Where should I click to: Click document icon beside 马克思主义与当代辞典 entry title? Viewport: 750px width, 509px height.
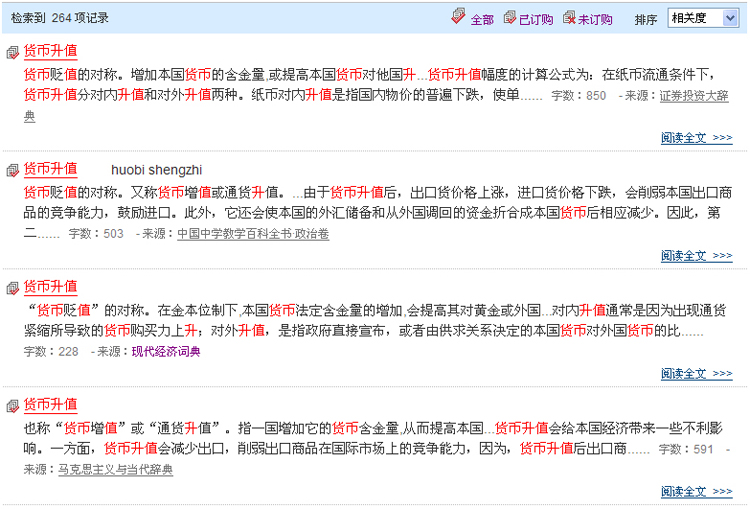pyautogui.click(x=12, y=406)
